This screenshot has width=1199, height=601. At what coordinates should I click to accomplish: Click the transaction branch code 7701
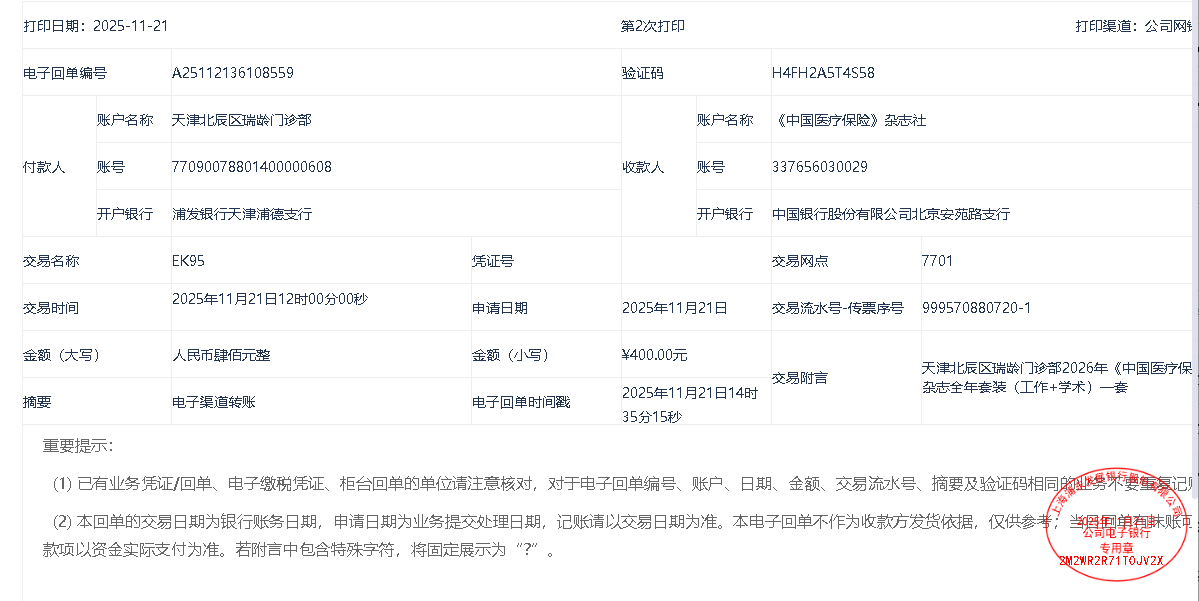click(x=937, y=261)
